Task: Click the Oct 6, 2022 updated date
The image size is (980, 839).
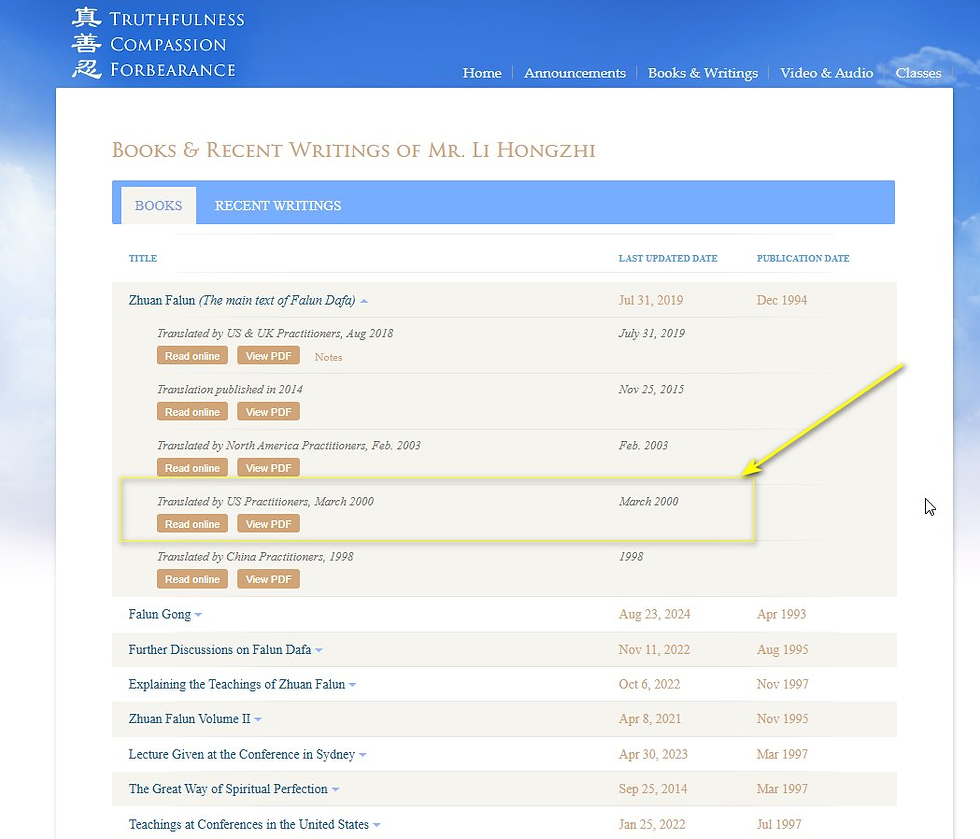Action: click(x=649, y=684)
